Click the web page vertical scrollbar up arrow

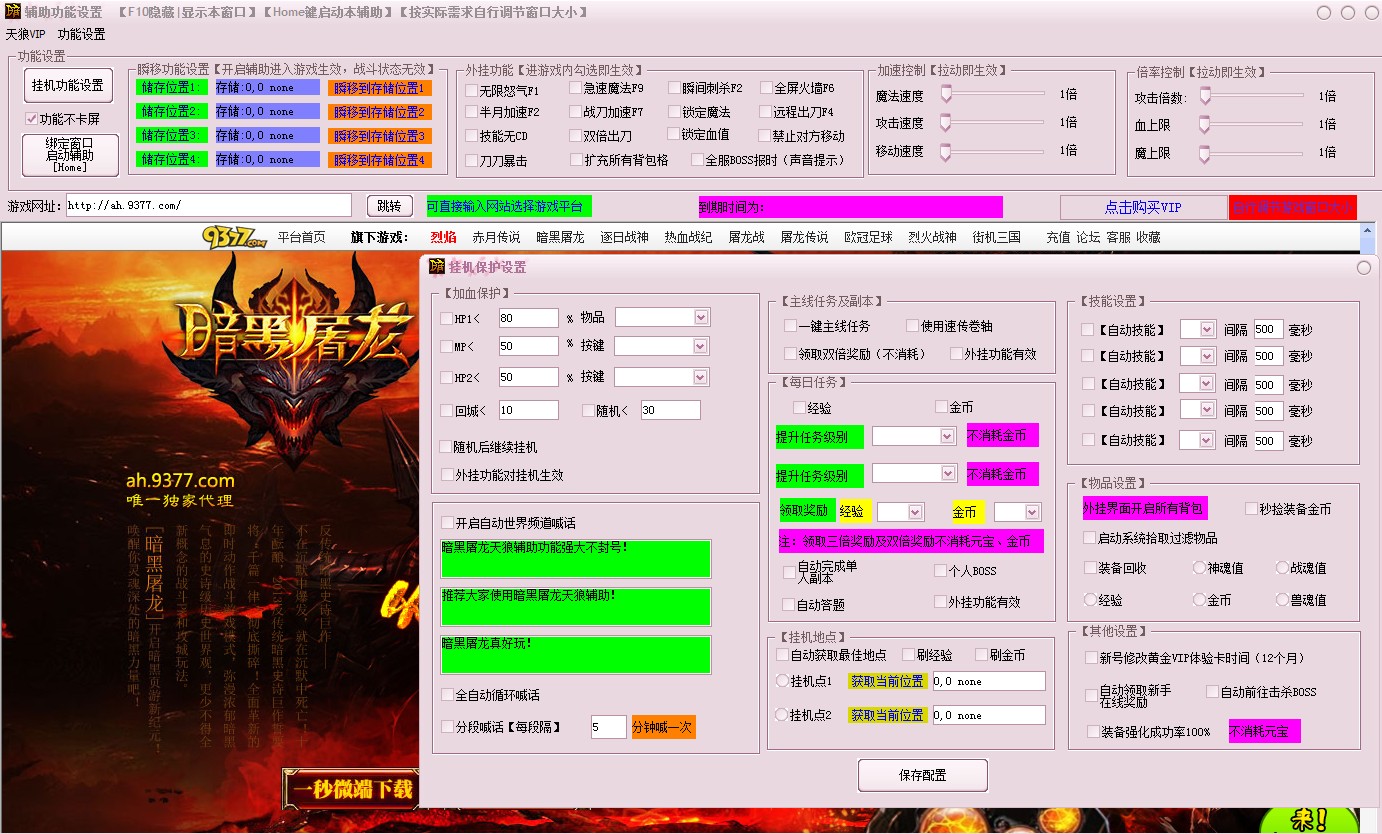(x=1368, y=231)
